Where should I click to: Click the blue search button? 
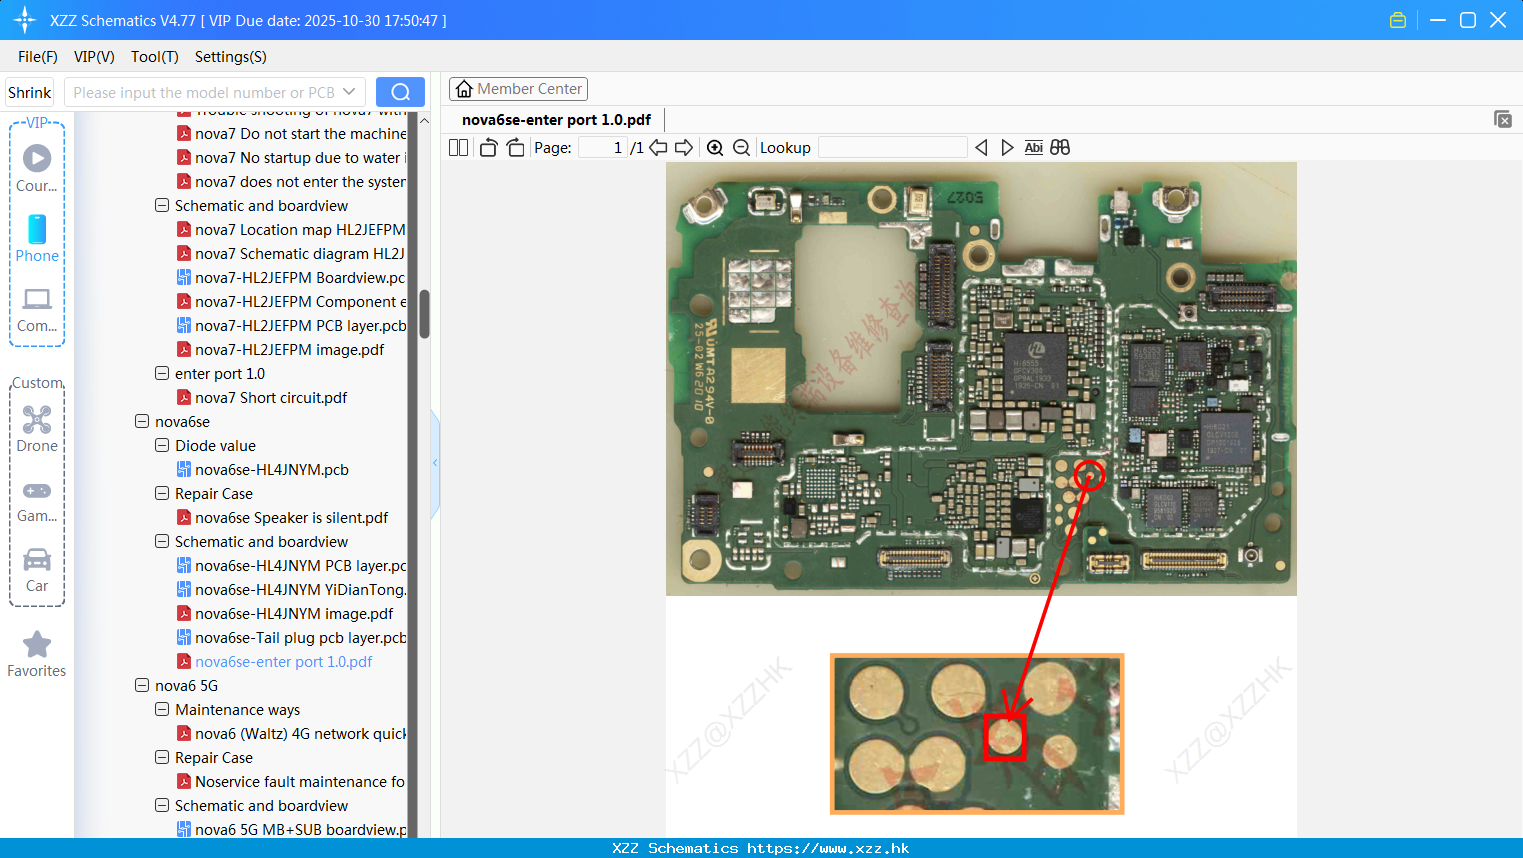click(400, 92)
